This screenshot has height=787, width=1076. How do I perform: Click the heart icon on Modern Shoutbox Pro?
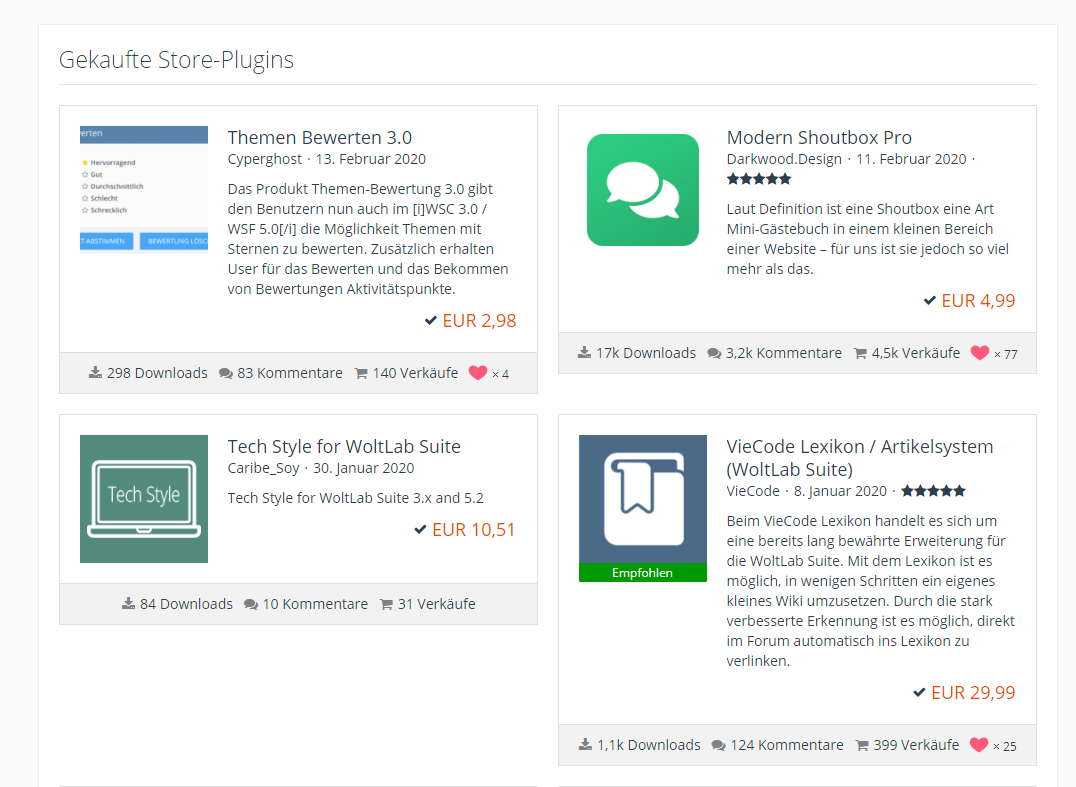pos(979,353)
